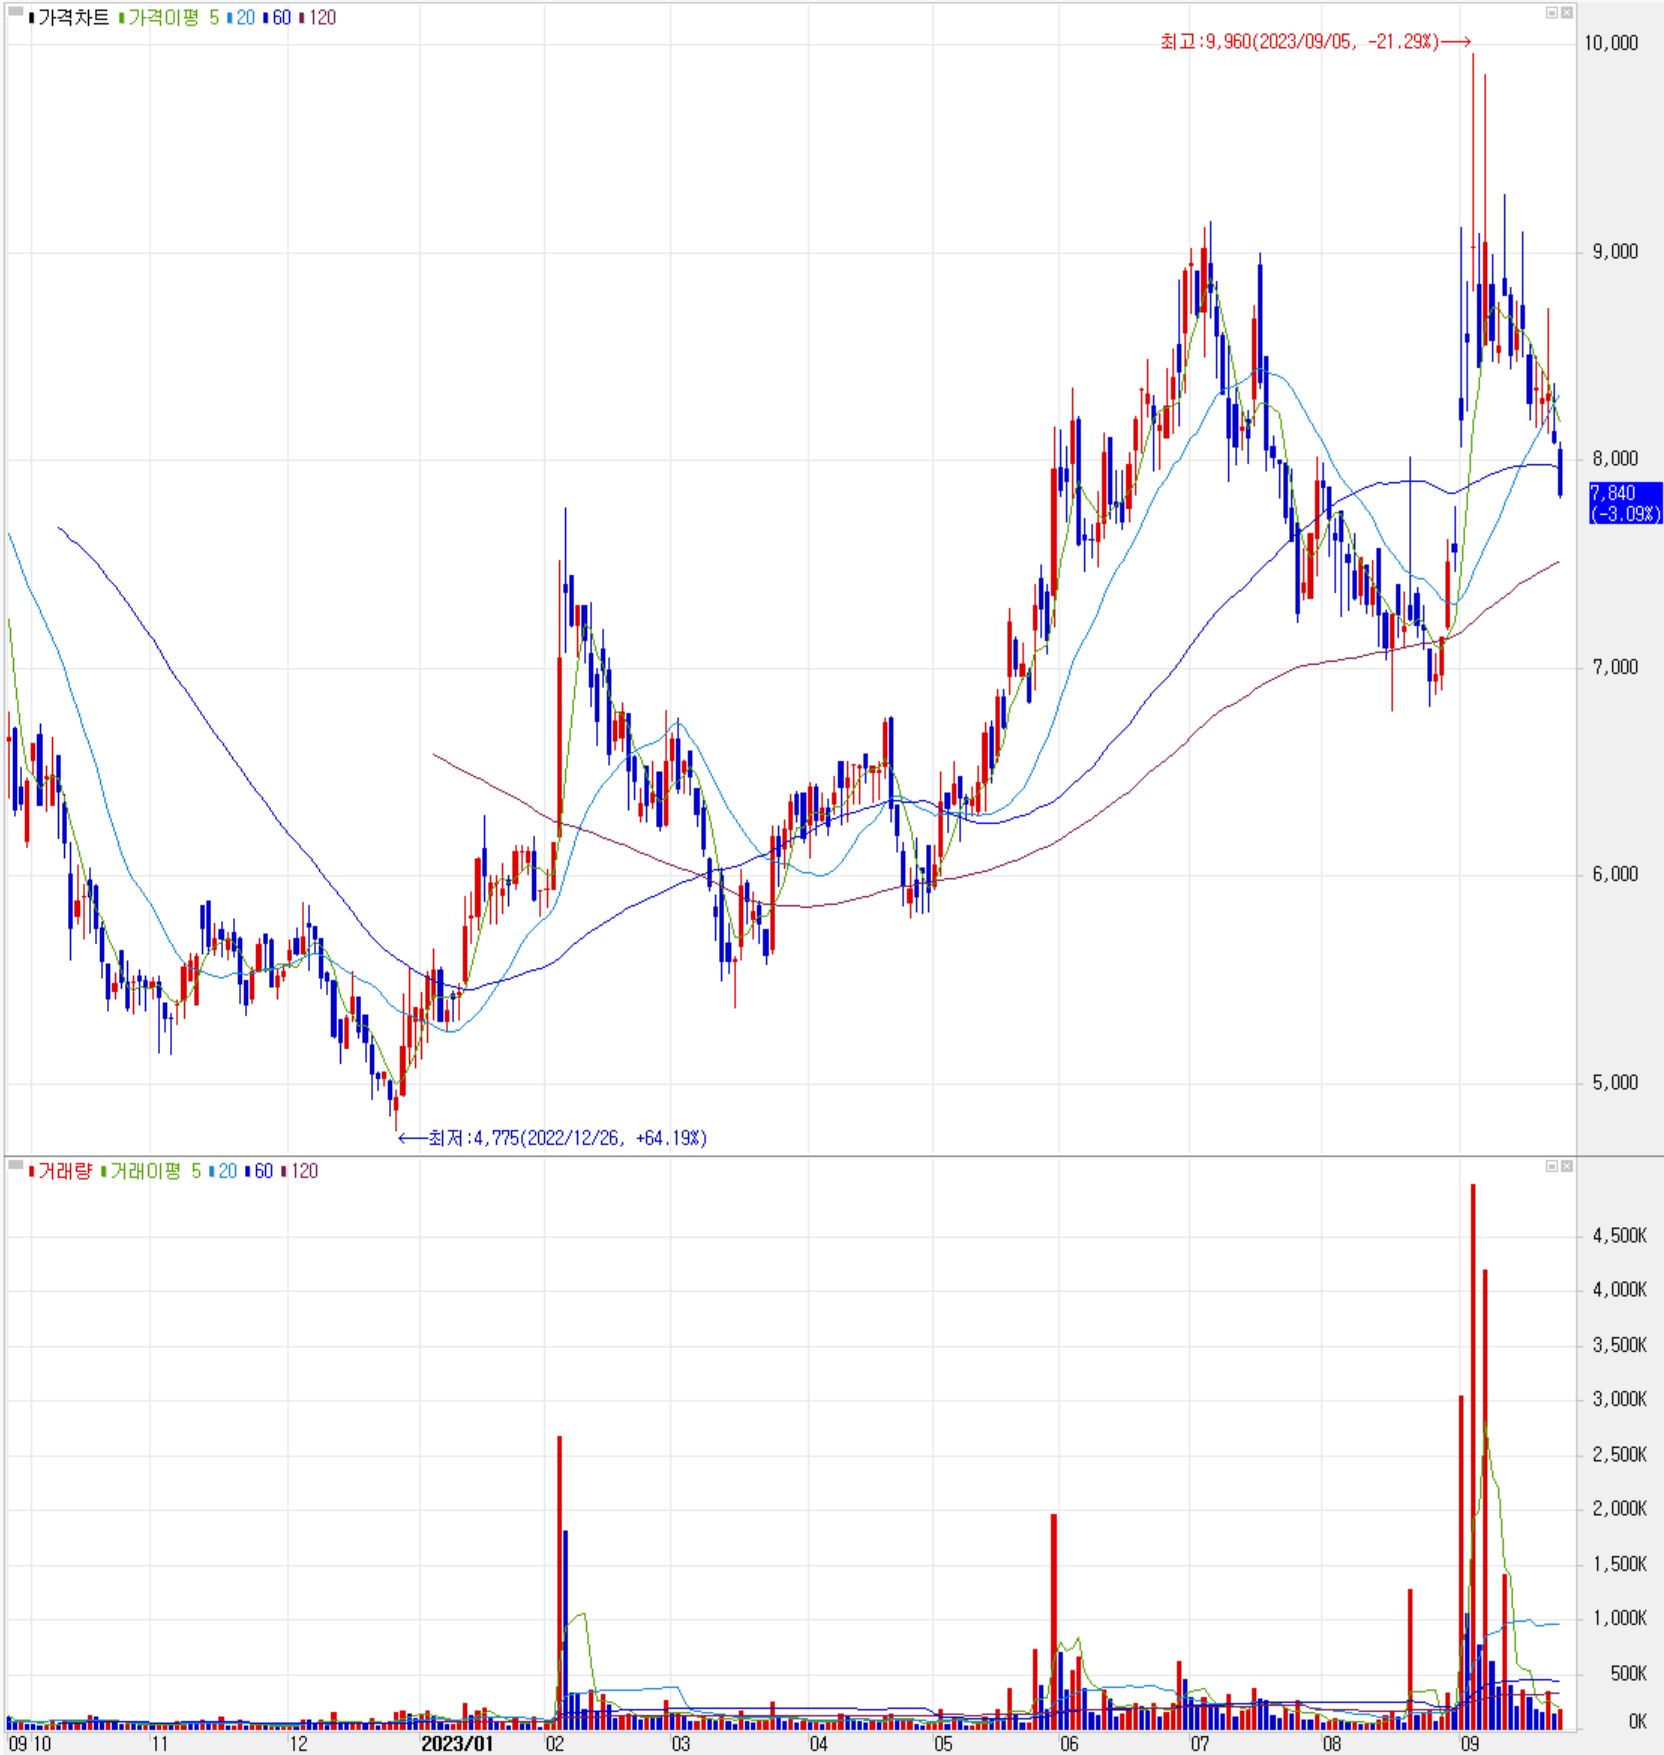Close the volume chart pane
The height and width of the screenshot is (1755, 1664).
coord(1567,1166)
